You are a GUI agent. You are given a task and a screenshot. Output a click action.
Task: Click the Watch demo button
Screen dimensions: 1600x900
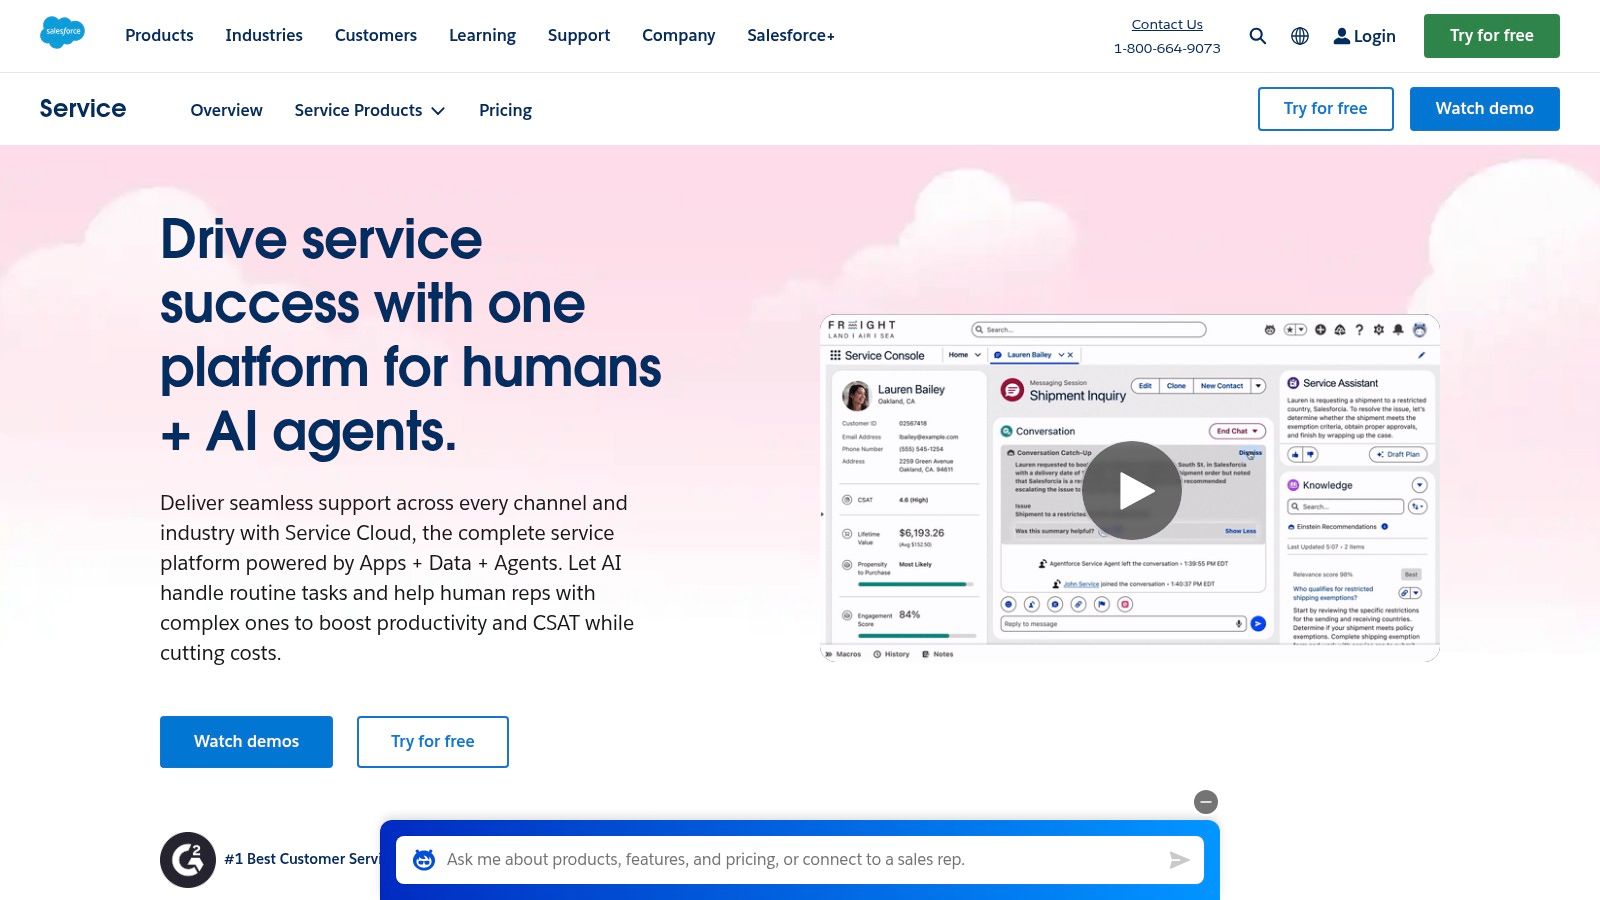click(1485, 108)
